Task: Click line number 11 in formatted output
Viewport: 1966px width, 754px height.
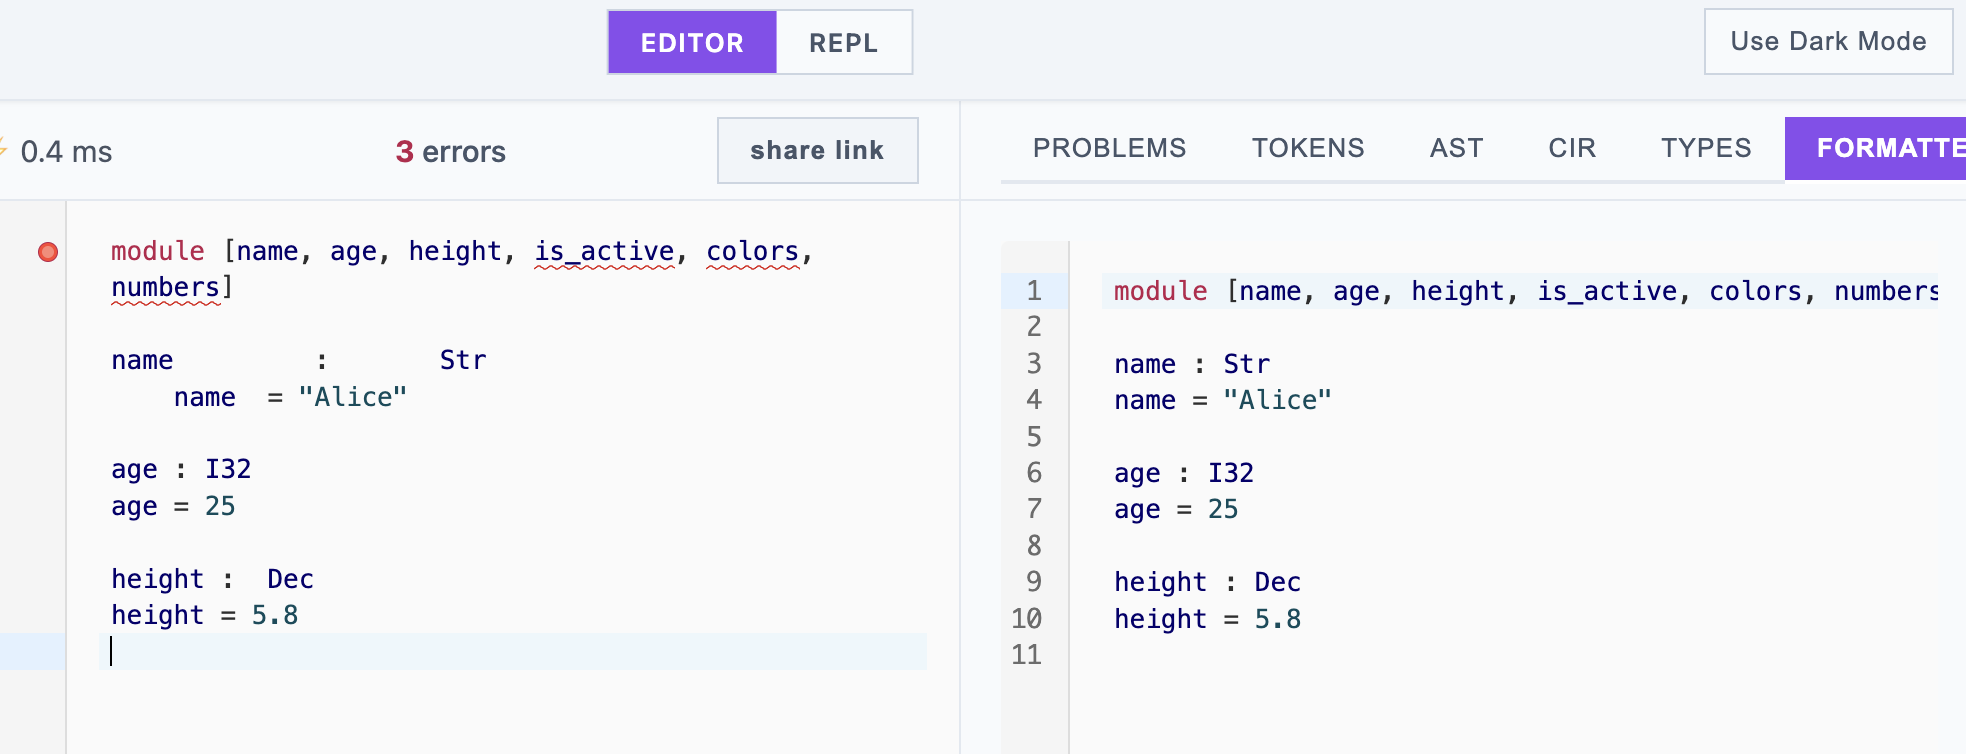Action: (x=1026, y=655)
